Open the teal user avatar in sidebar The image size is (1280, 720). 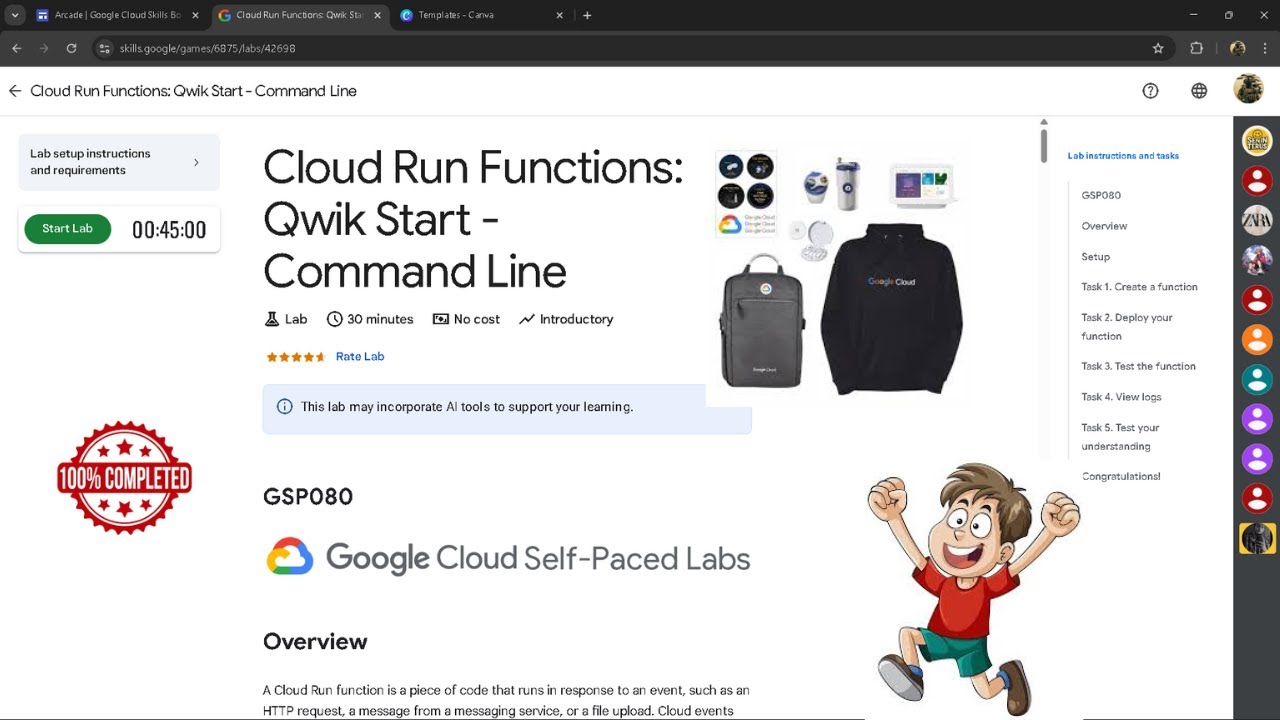tap(1257, 380)
